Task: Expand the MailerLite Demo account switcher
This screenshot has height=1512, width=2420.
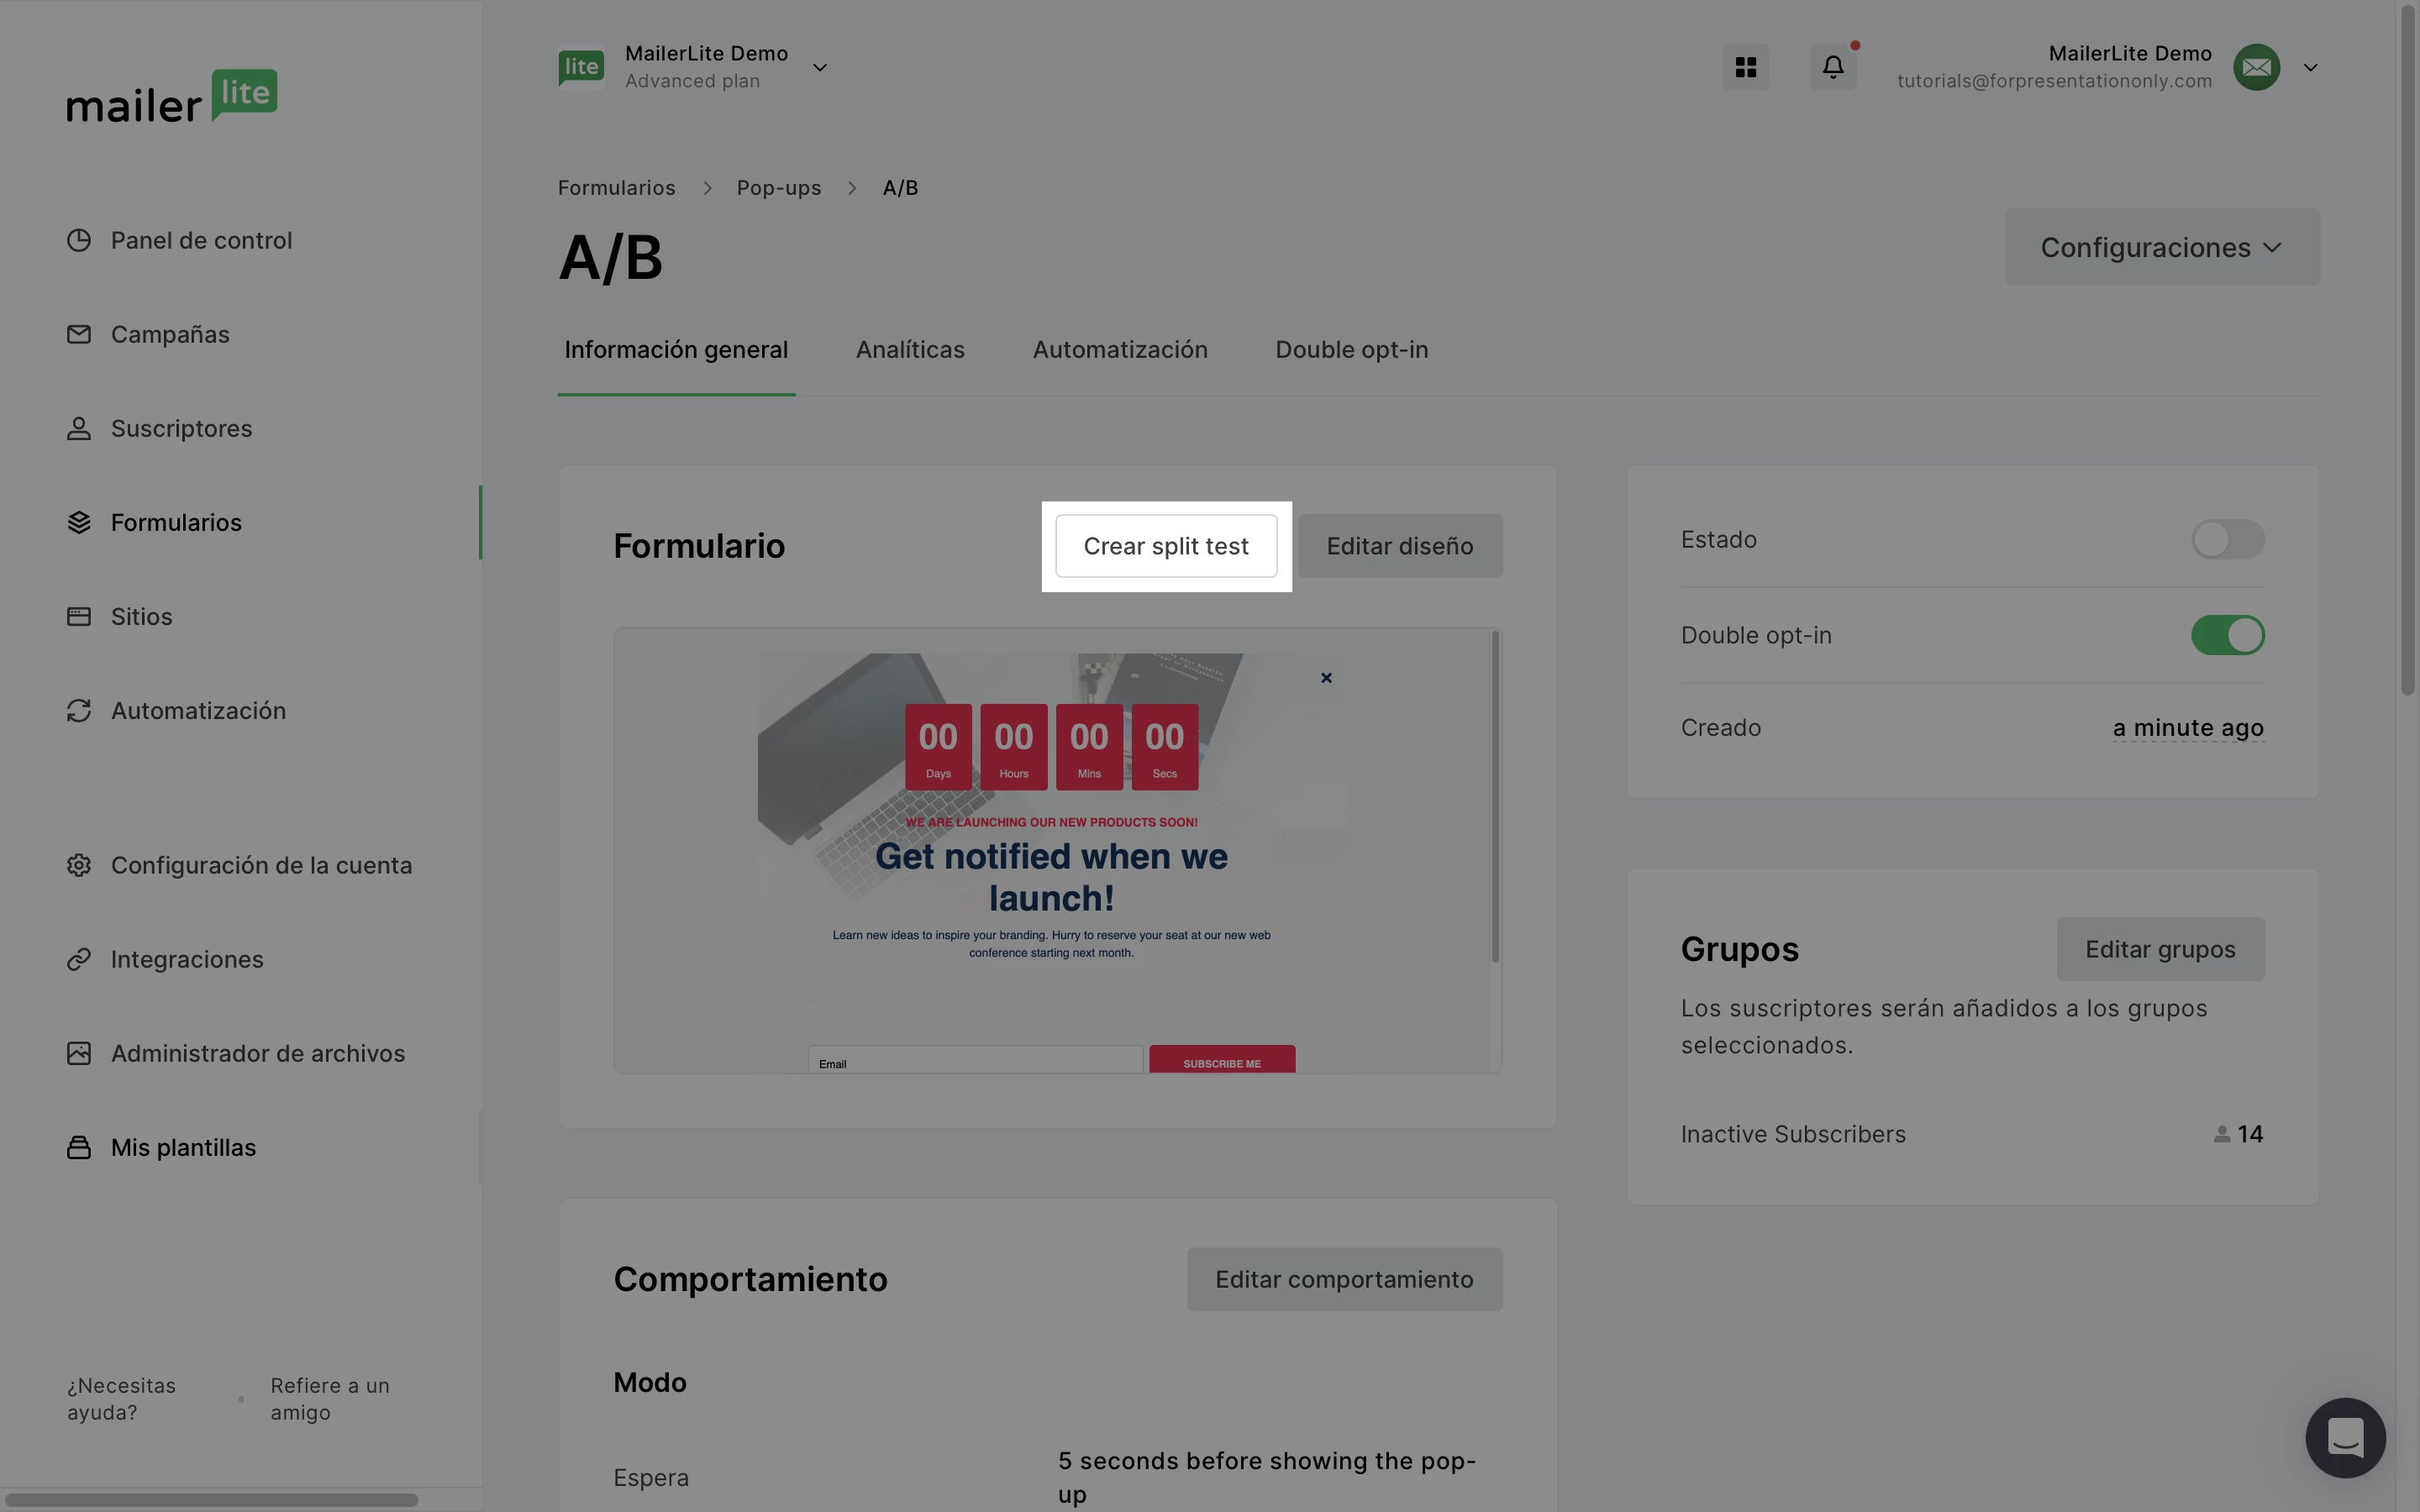Action: tap(819, 67)
